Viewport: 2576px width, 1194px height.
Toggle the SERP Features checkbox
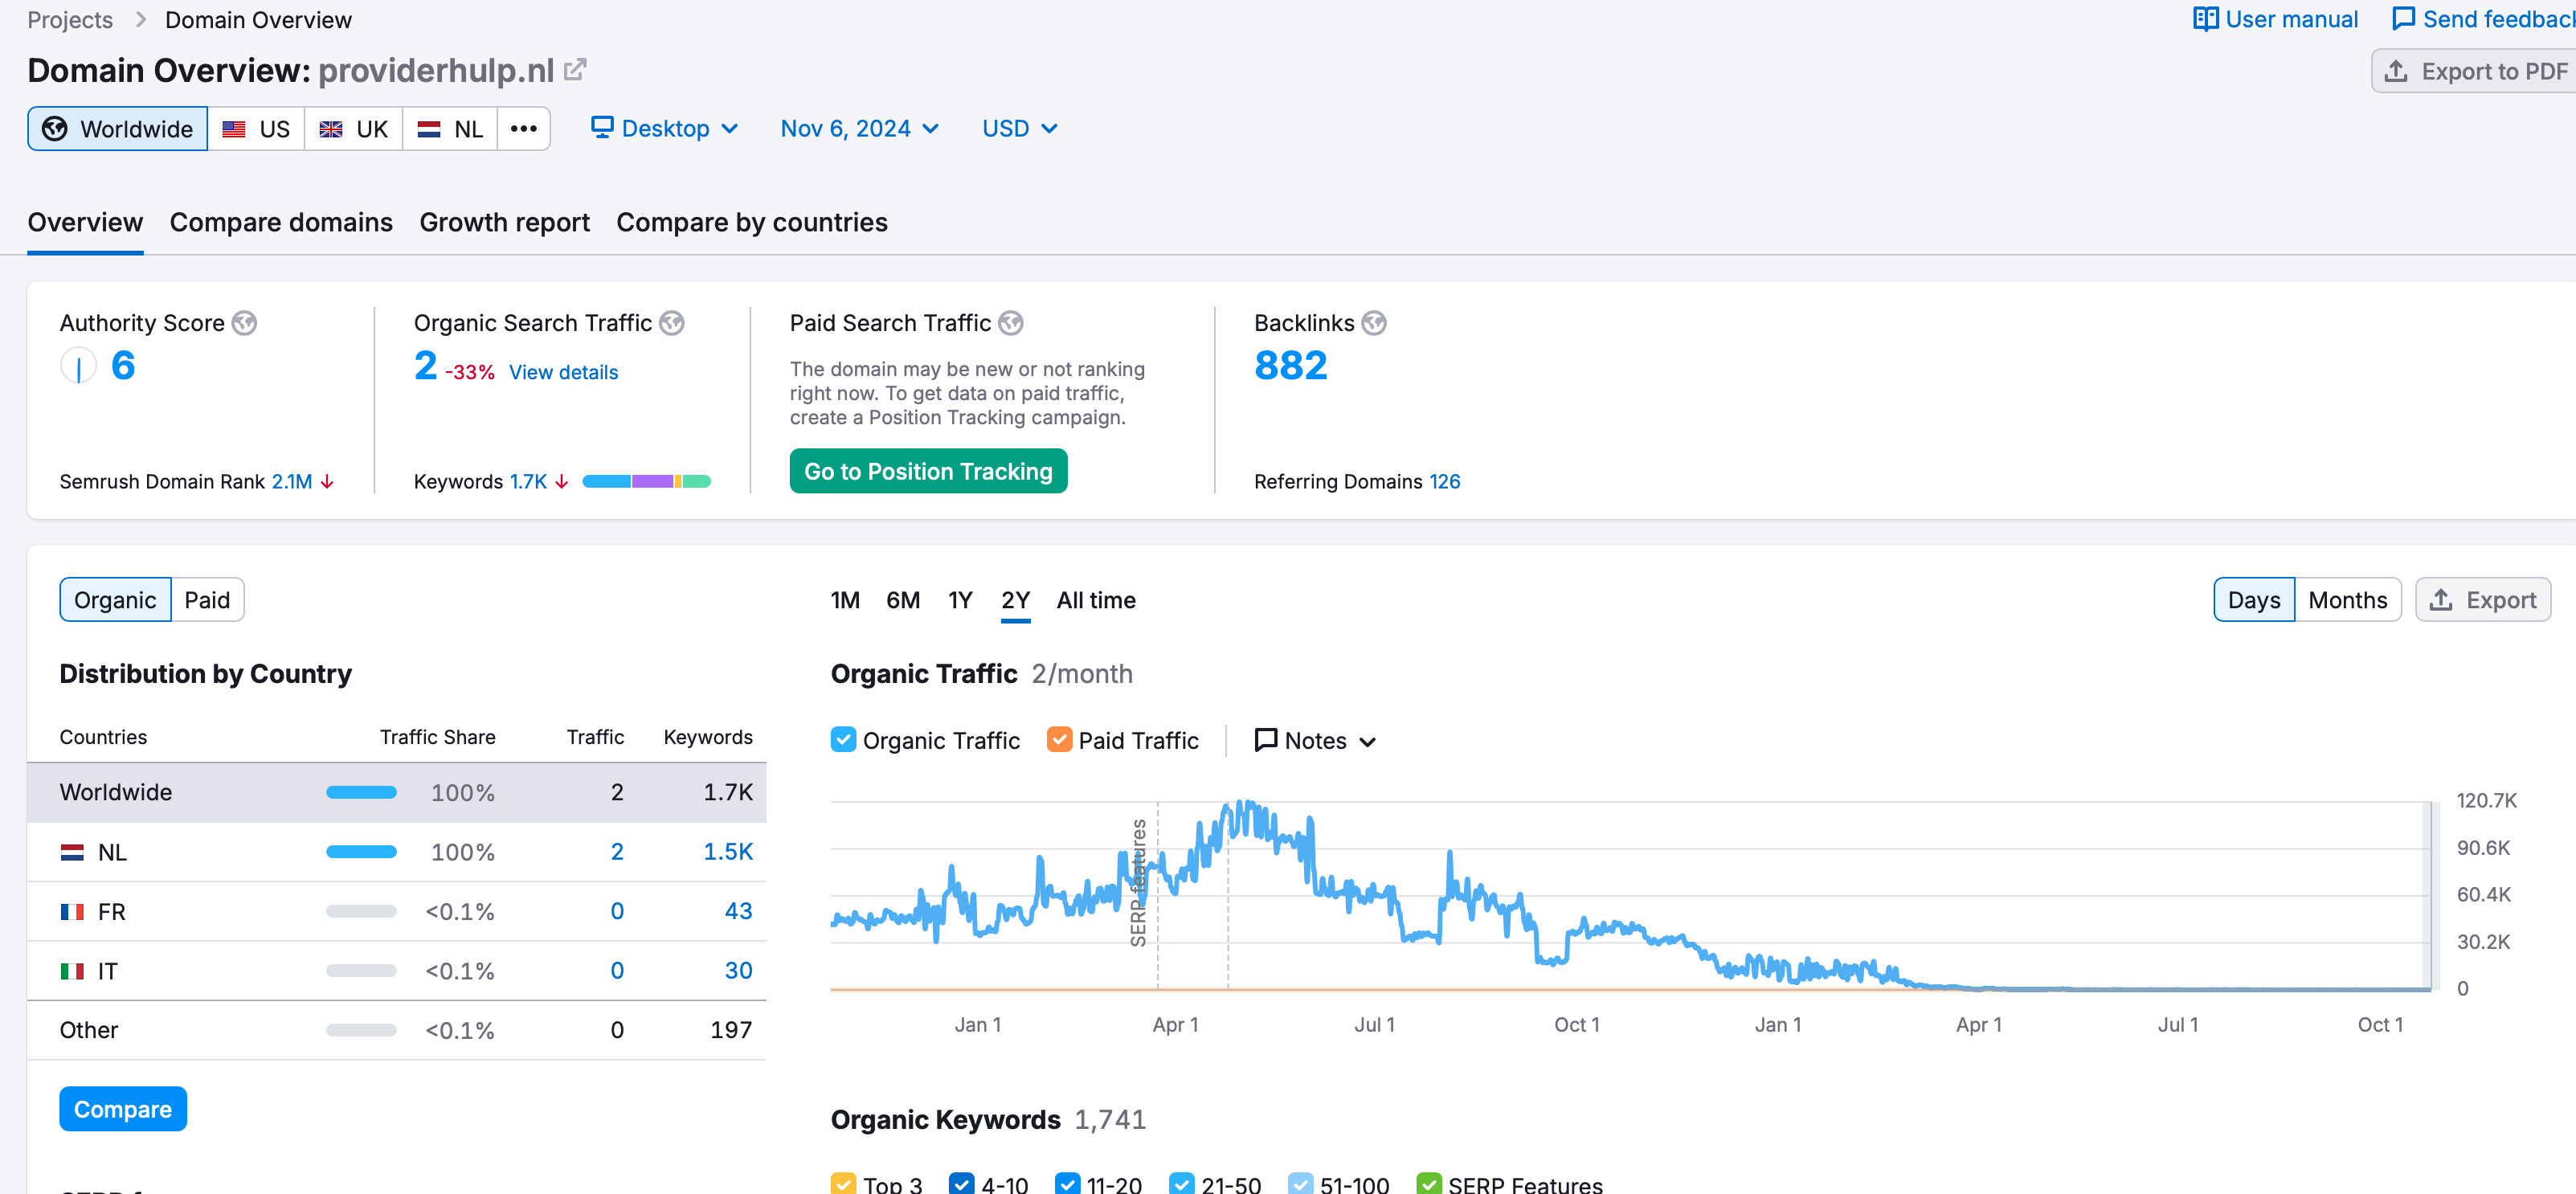coord(1428,1184)
